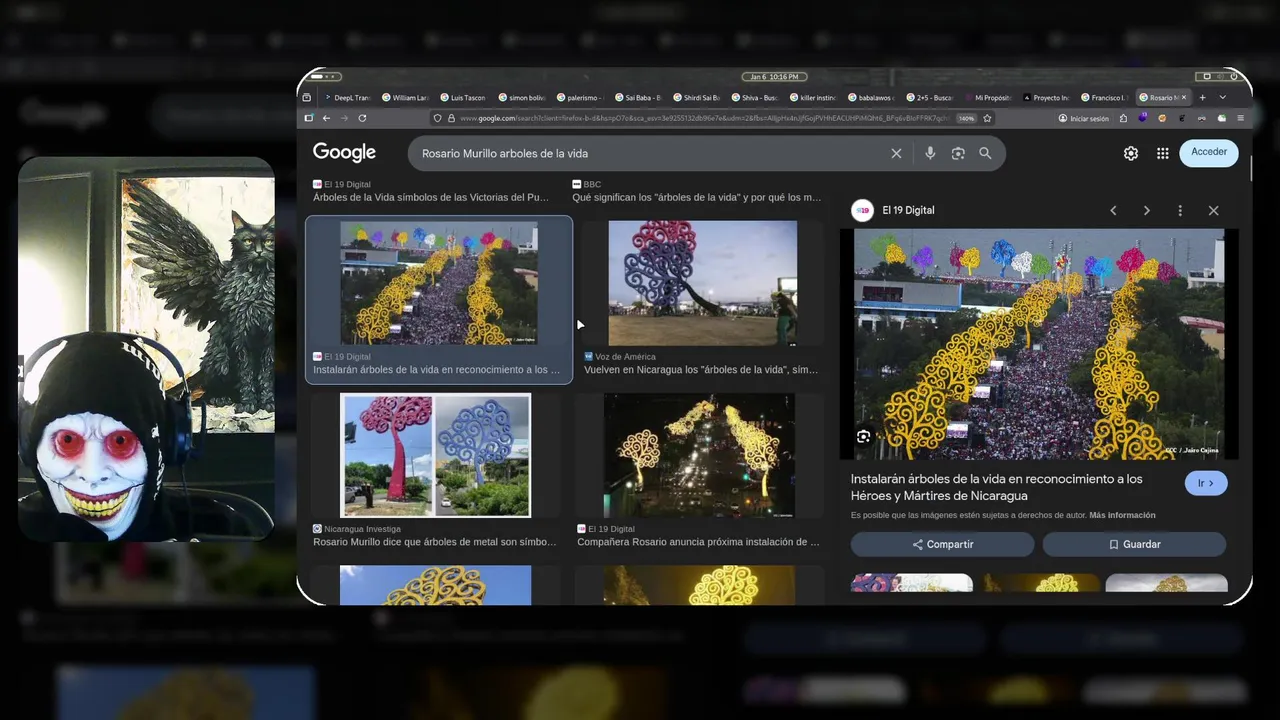Select Nicaragua Investiga pink and blue trees thumbnail
Image resolution: width=1280 pixels, height=720 pixels.
(x=435, y=455)
